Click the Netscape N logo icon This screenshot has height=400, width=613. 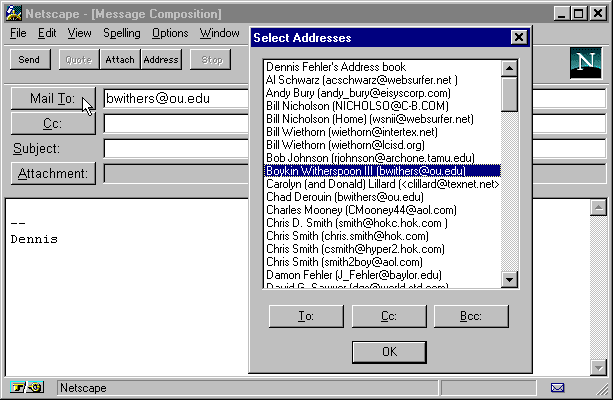[x=583, y=60]
